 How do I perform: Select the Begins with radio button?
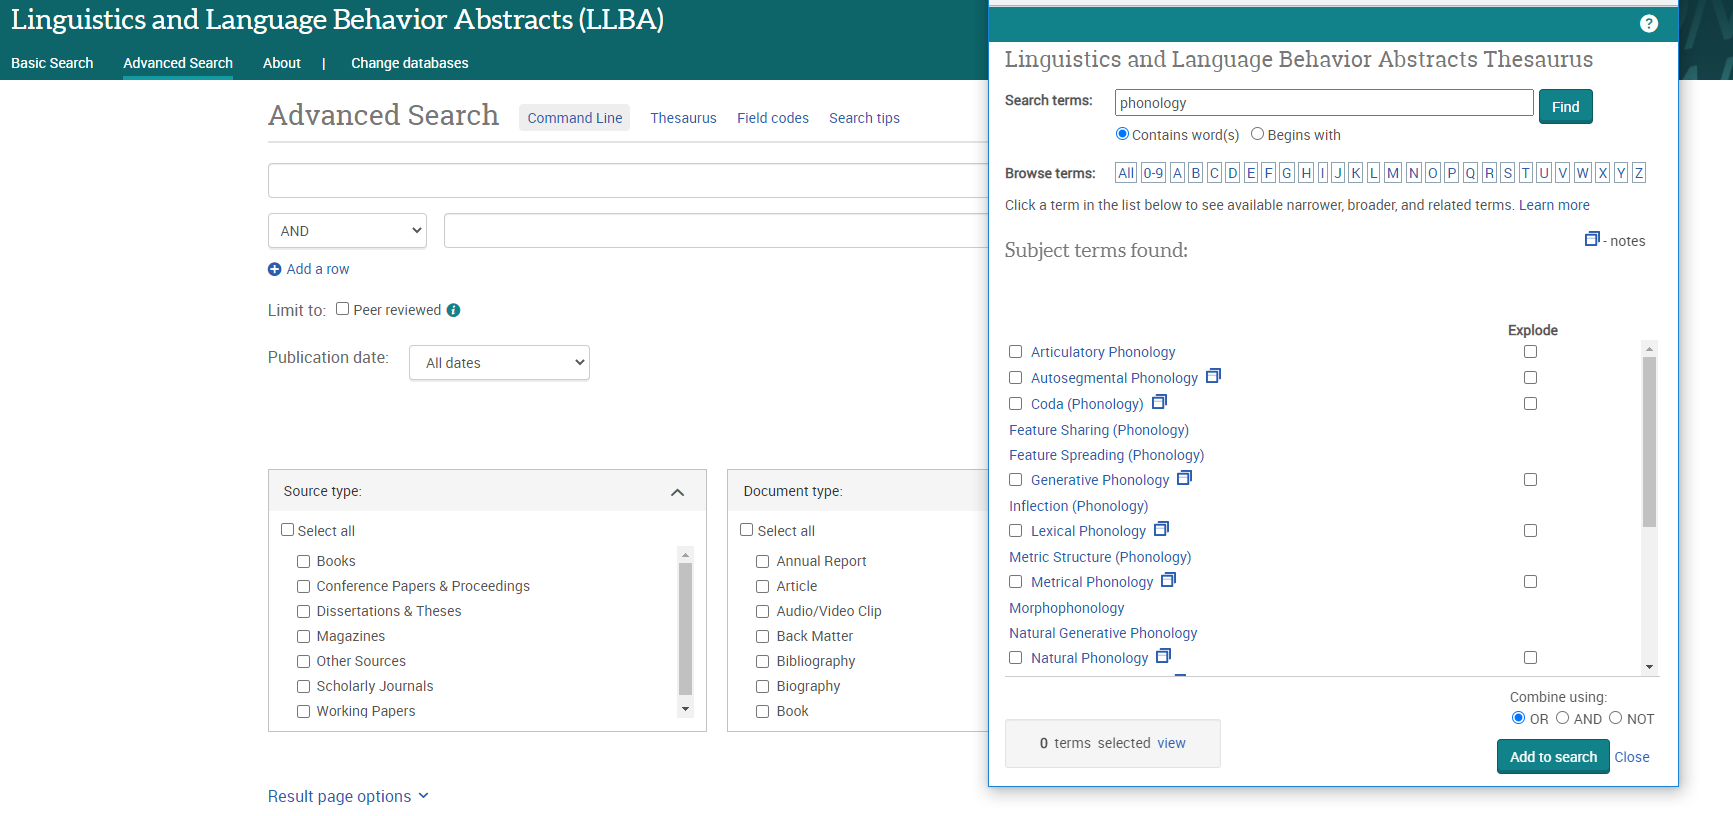[x=1257, y=134]
